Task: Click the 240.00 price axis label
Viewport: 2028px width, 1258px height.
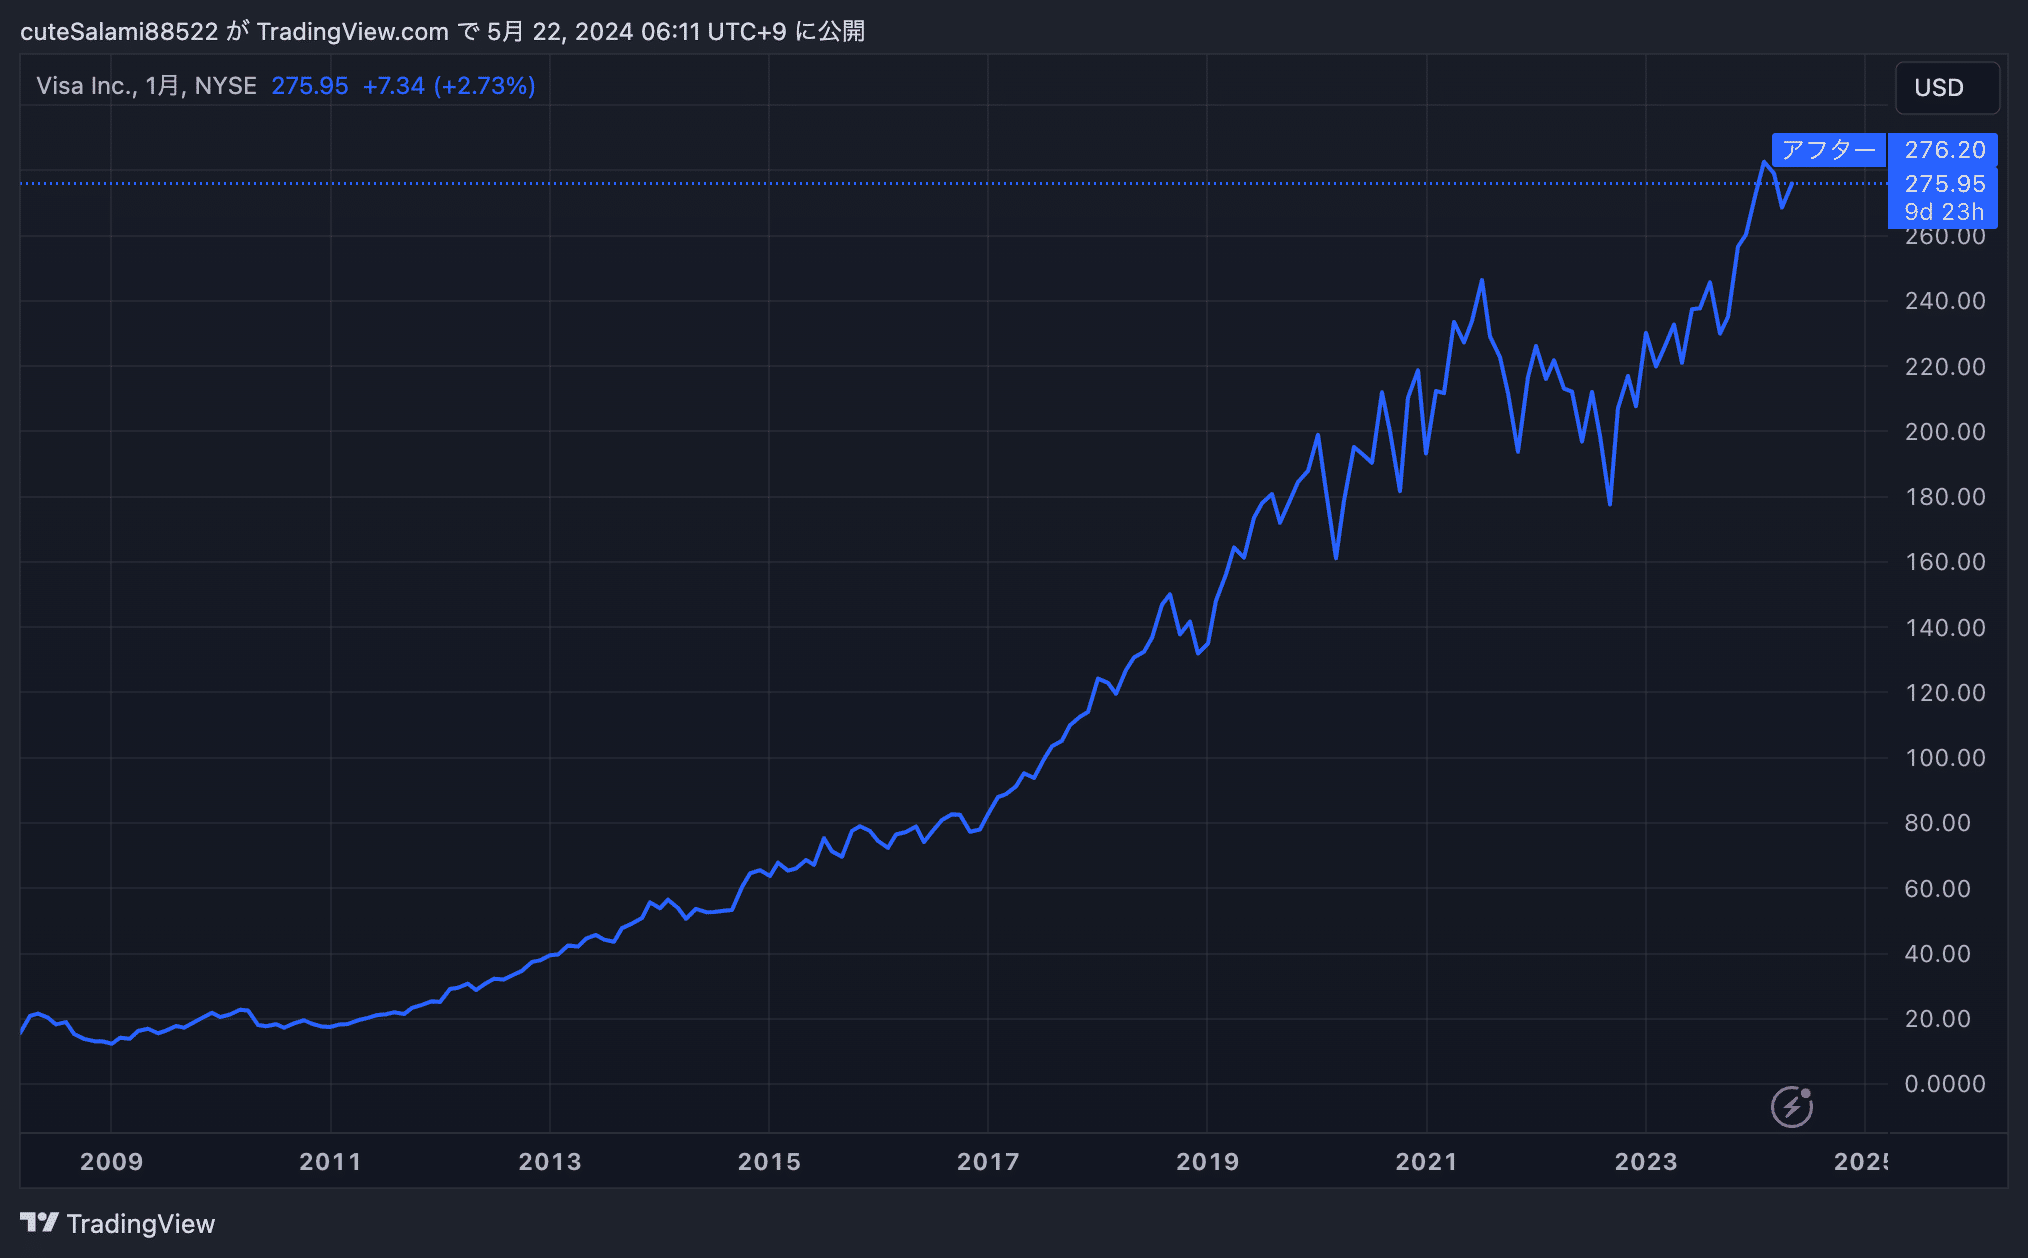Action: pos(1944,301)
